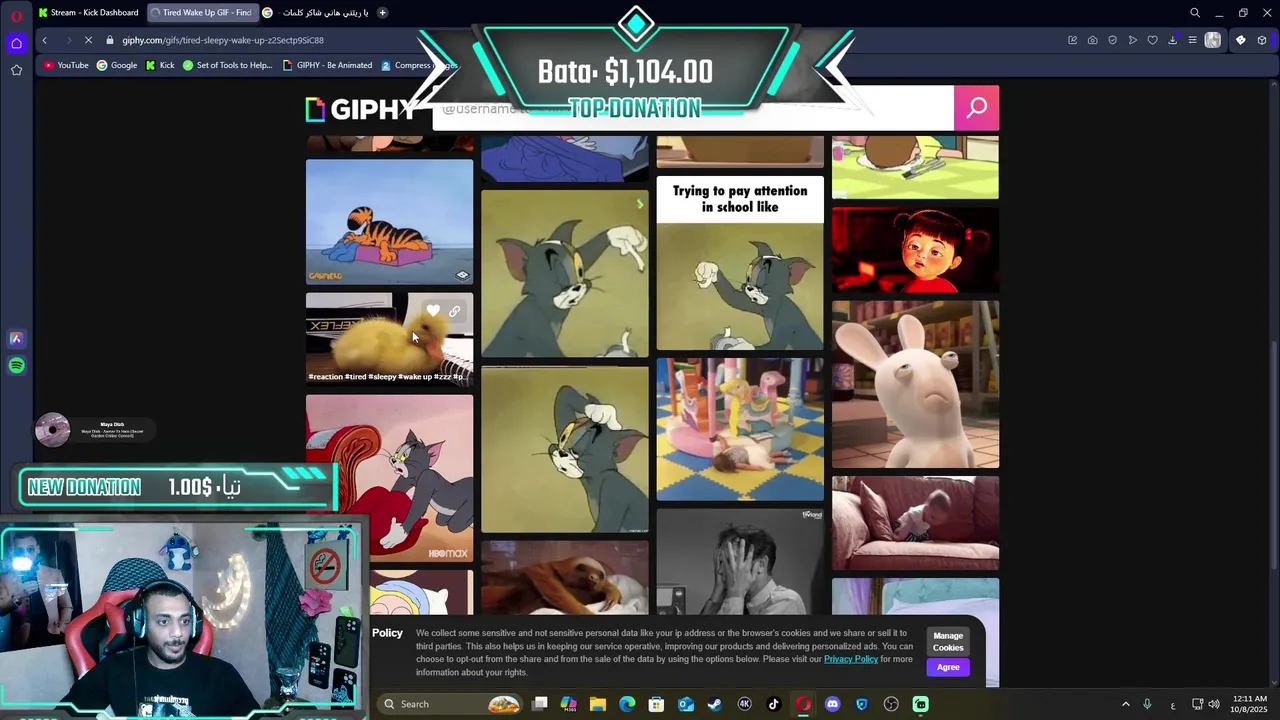Screen dimensions: 1280x720
Task: Show hidden system tray icons
Action: 1125,704
